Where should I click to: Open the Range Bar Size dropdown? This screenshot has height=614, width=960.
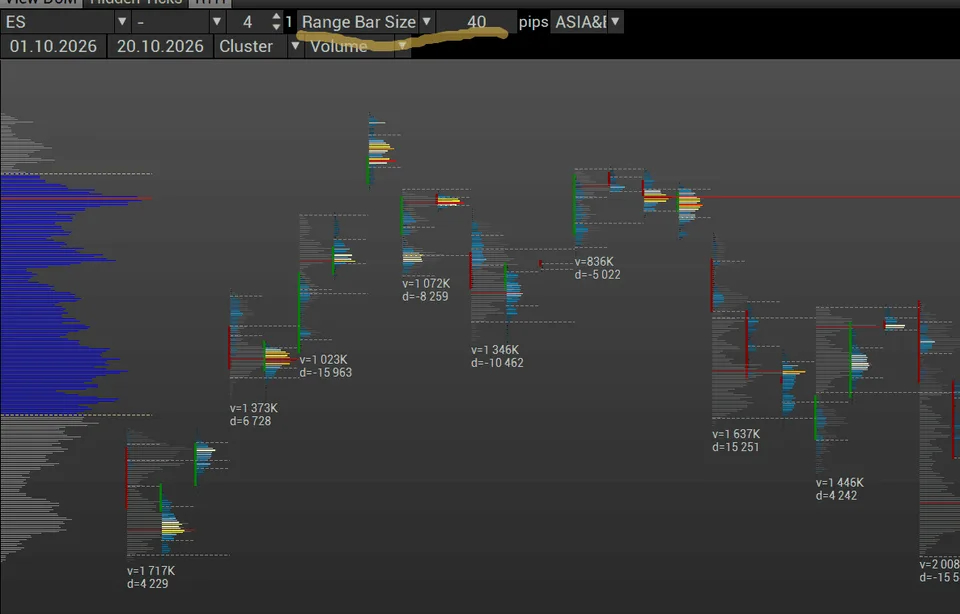click(427, 22)
